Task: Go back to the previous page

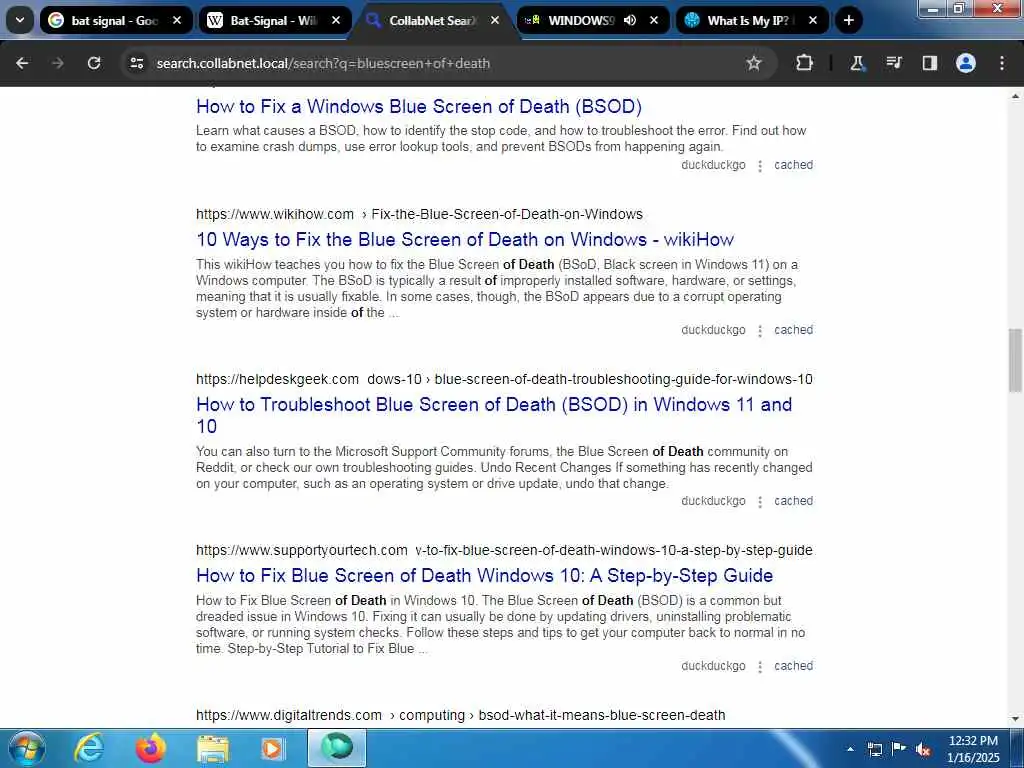Action: [x=22, y=63]
